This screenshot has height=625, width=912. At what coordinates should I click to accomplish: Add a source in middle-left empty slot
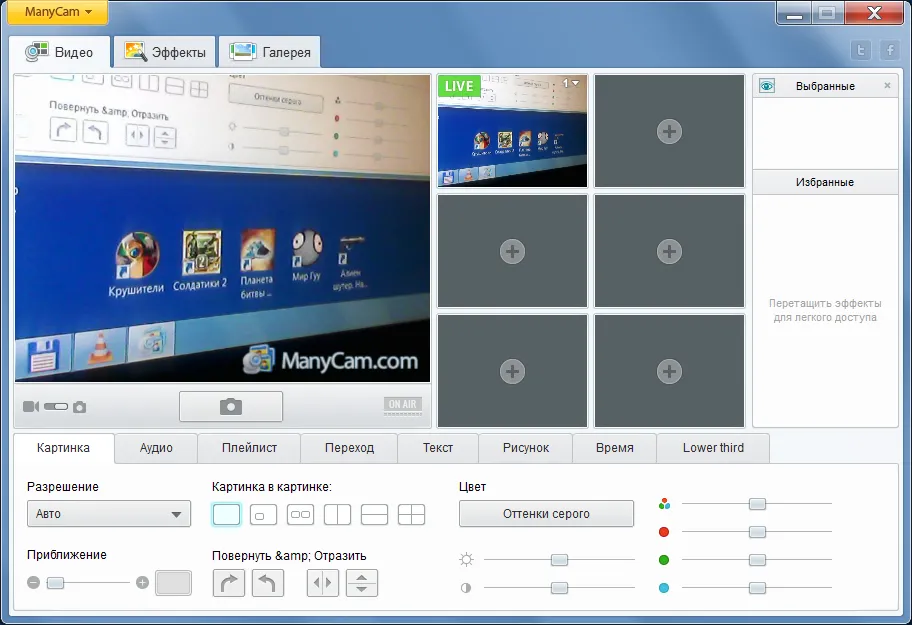tap(512, 251)
